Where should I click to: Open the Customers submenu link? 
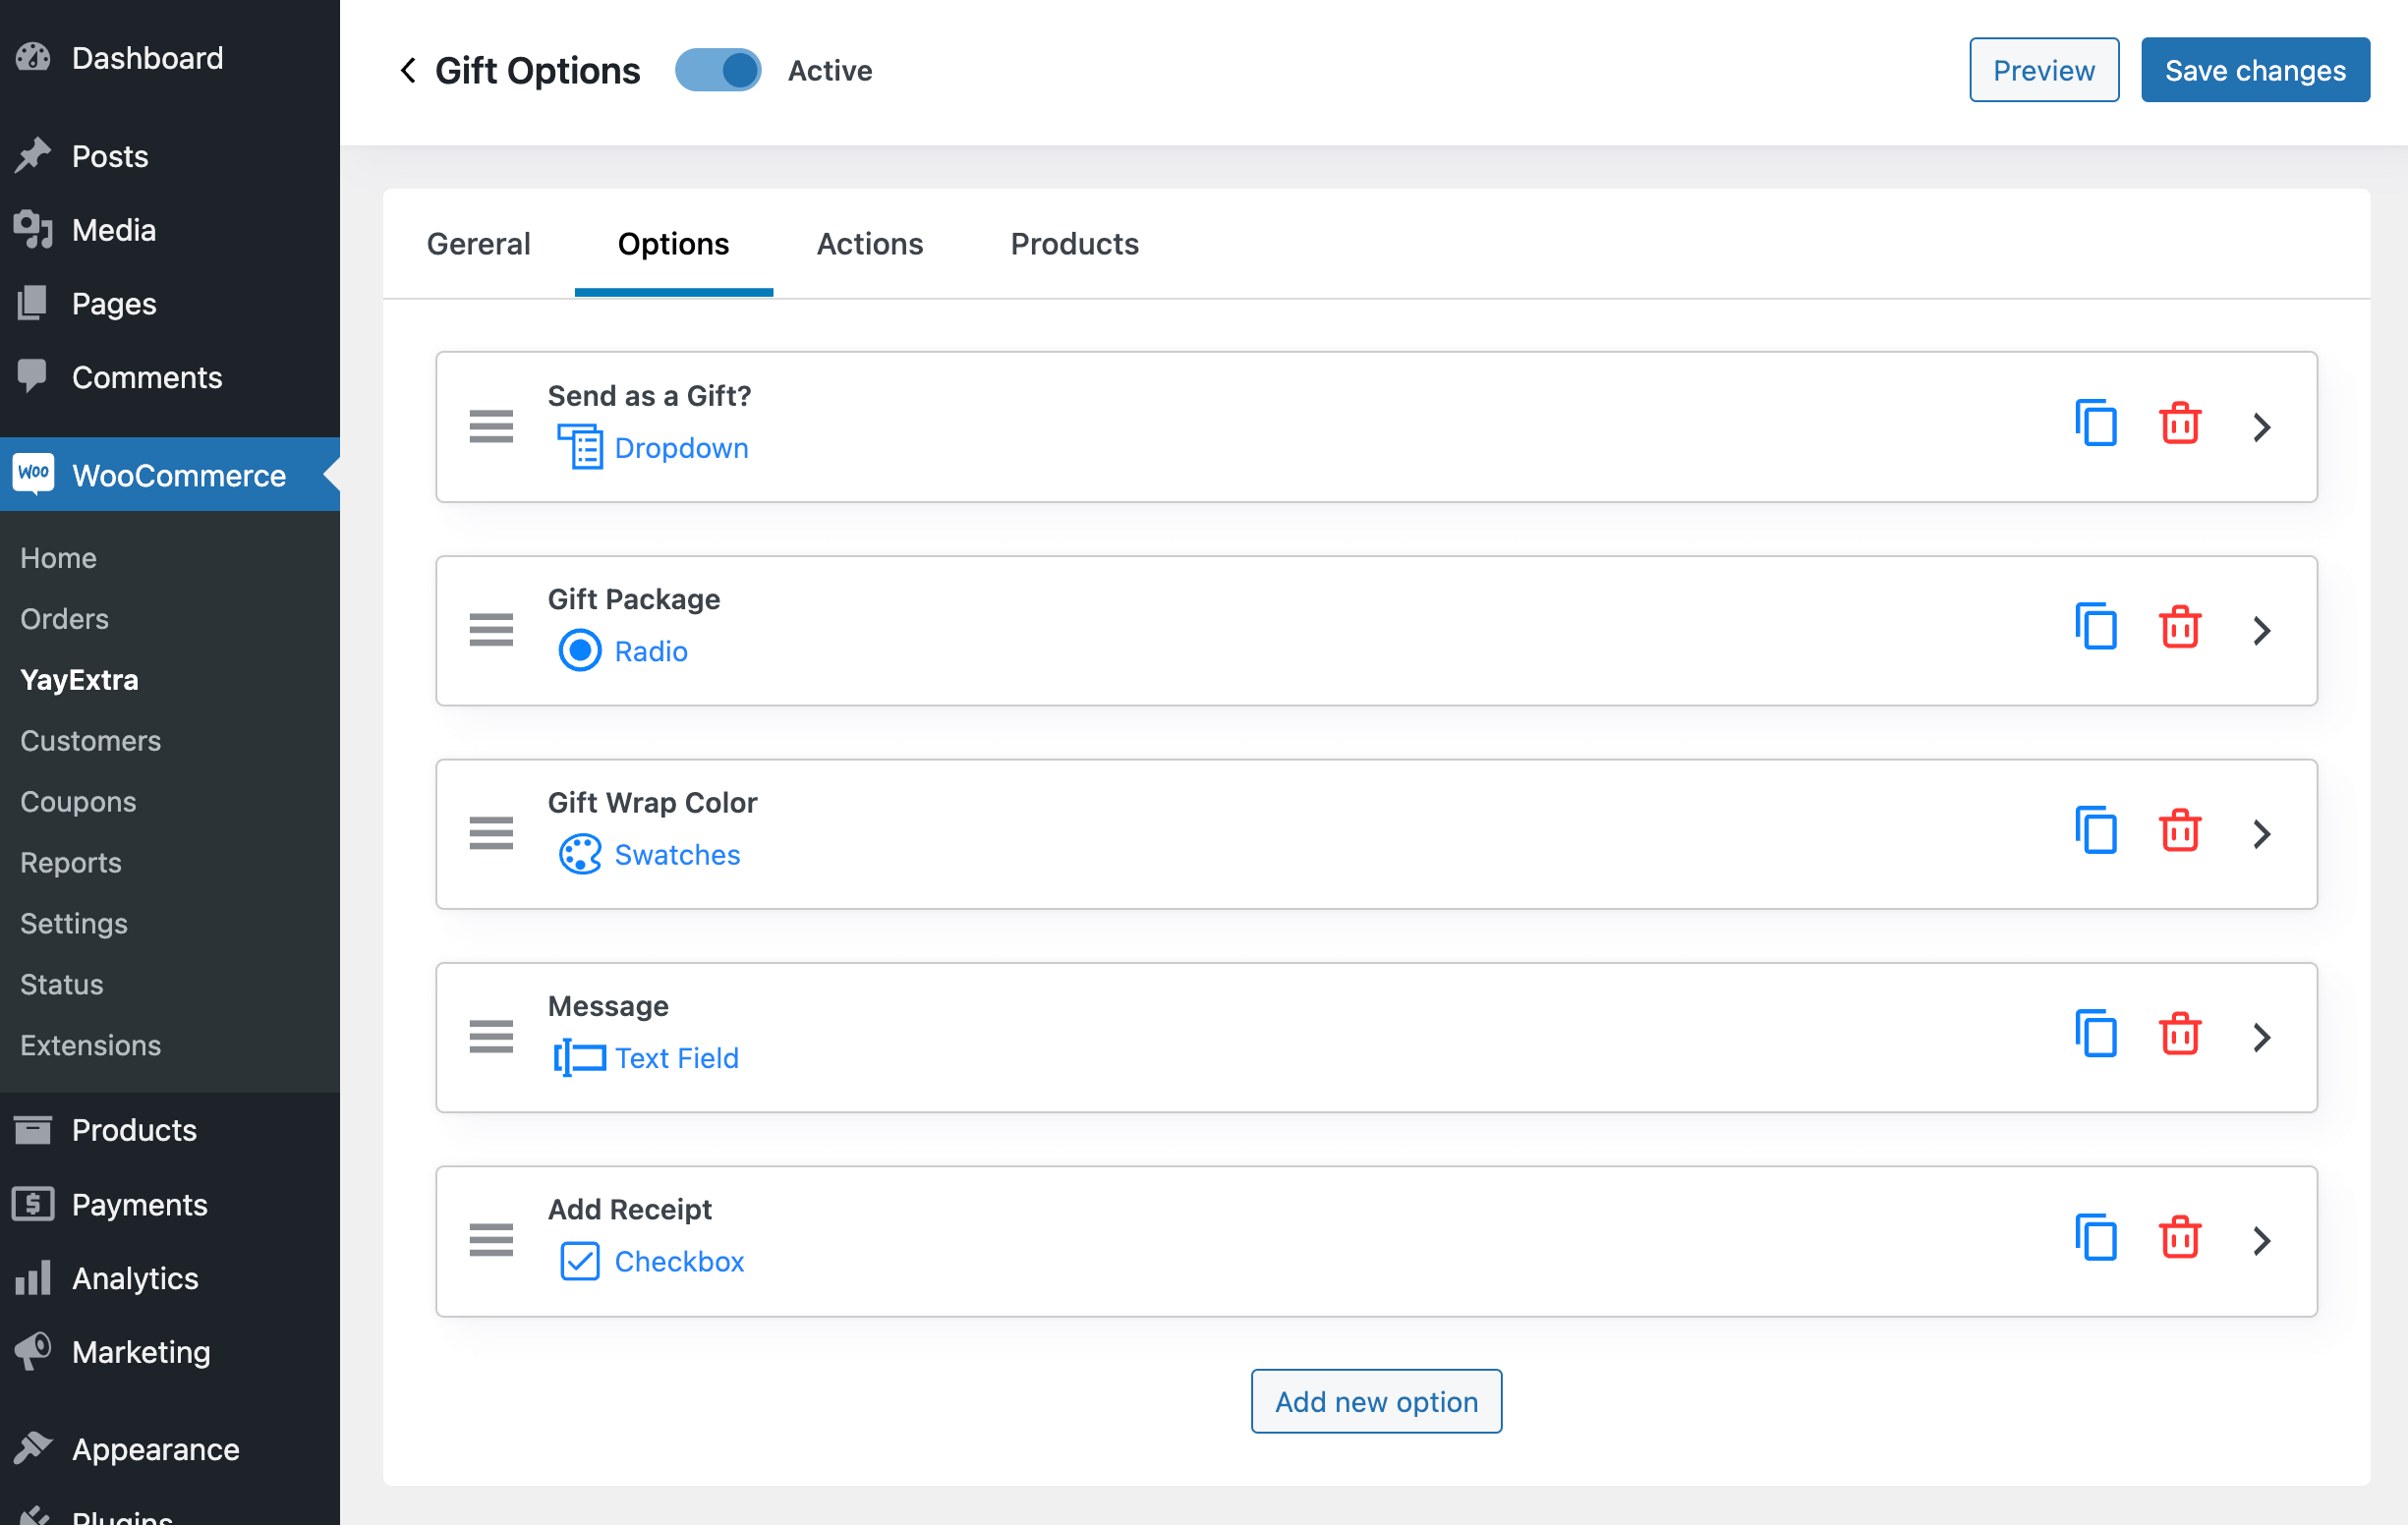(90, 741)
